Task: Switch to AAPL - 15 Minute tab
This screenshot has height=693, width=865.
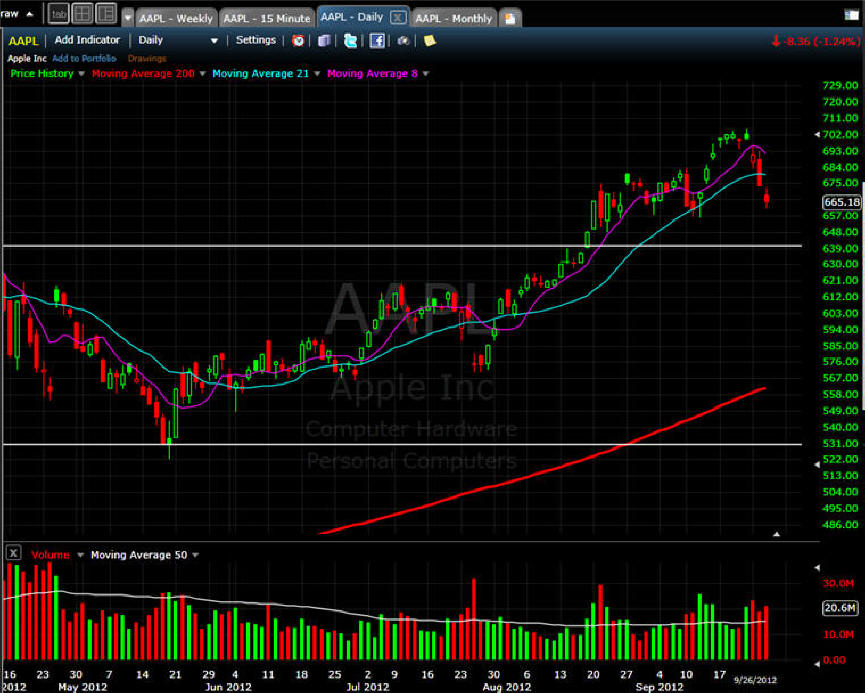Action: click(266, 18)
